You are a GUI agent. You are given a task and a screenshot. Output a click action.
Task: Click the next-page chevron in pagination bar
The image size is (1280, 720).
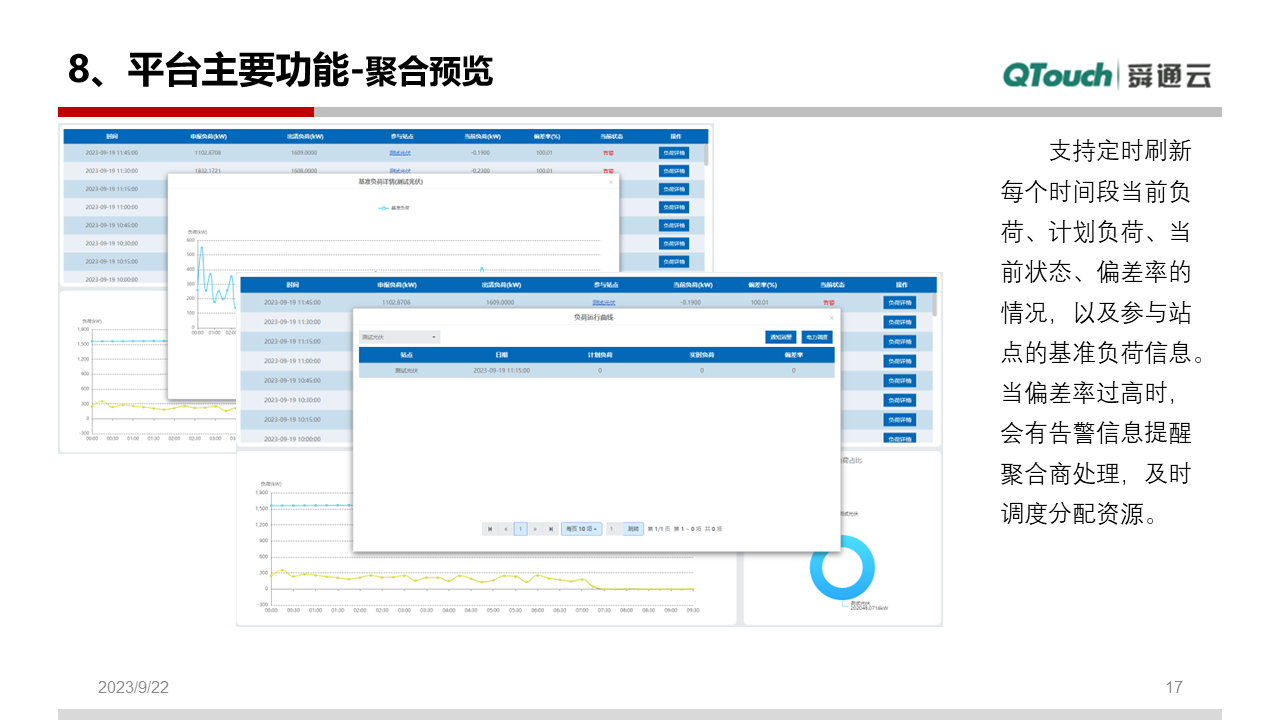(x=535, y=528)
